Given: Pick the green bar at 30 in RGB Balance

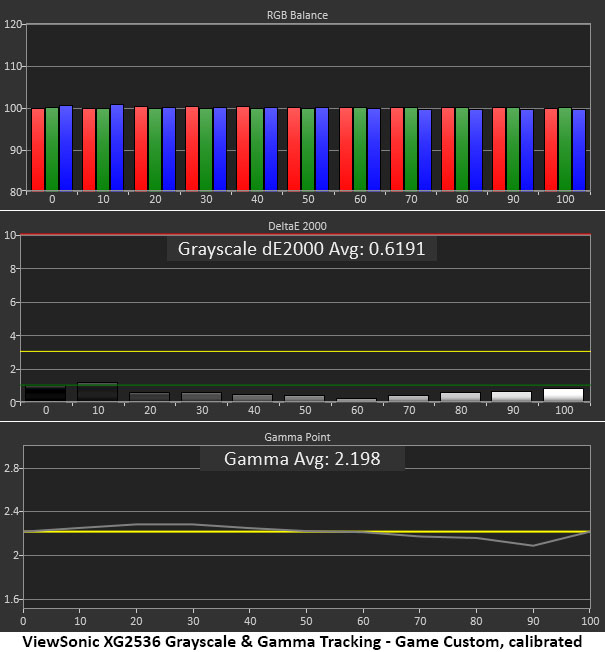Looking at the screenshot, I should (x=206, y=149).
